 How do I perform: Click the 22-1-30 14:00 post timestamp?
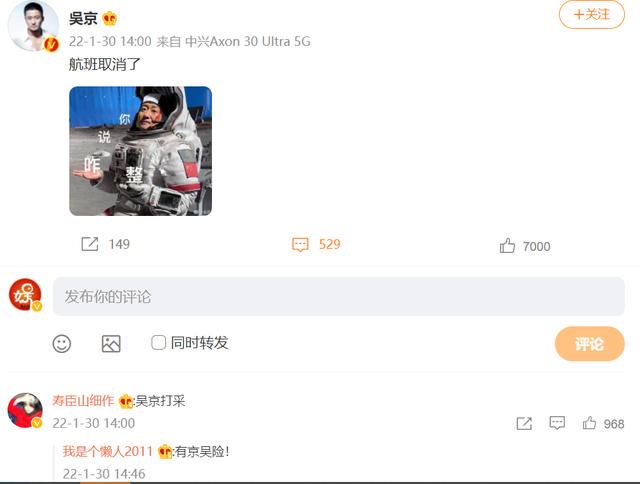pyautogui.click(x=110, y=41)
